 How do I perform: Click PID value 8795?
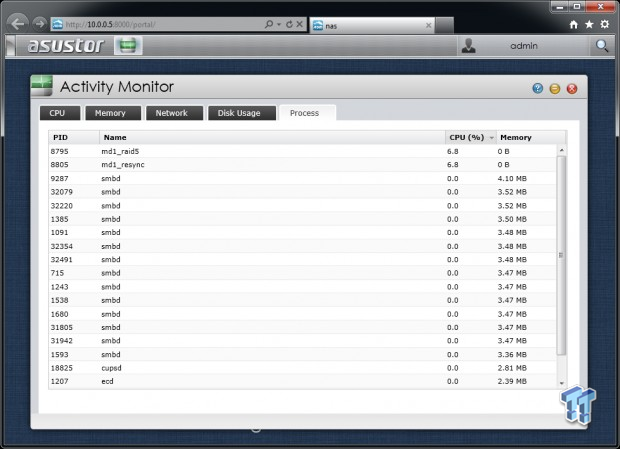click(59, 151)
